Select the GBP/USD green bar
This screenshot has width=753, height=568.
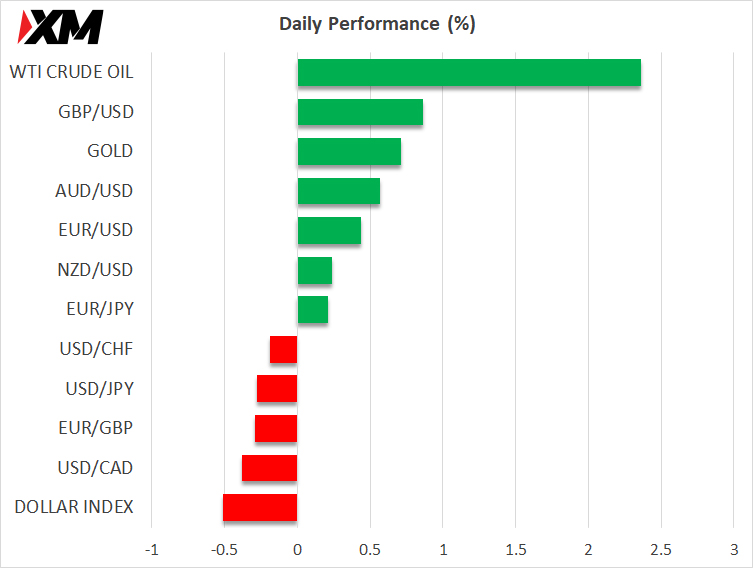(360, 112)
